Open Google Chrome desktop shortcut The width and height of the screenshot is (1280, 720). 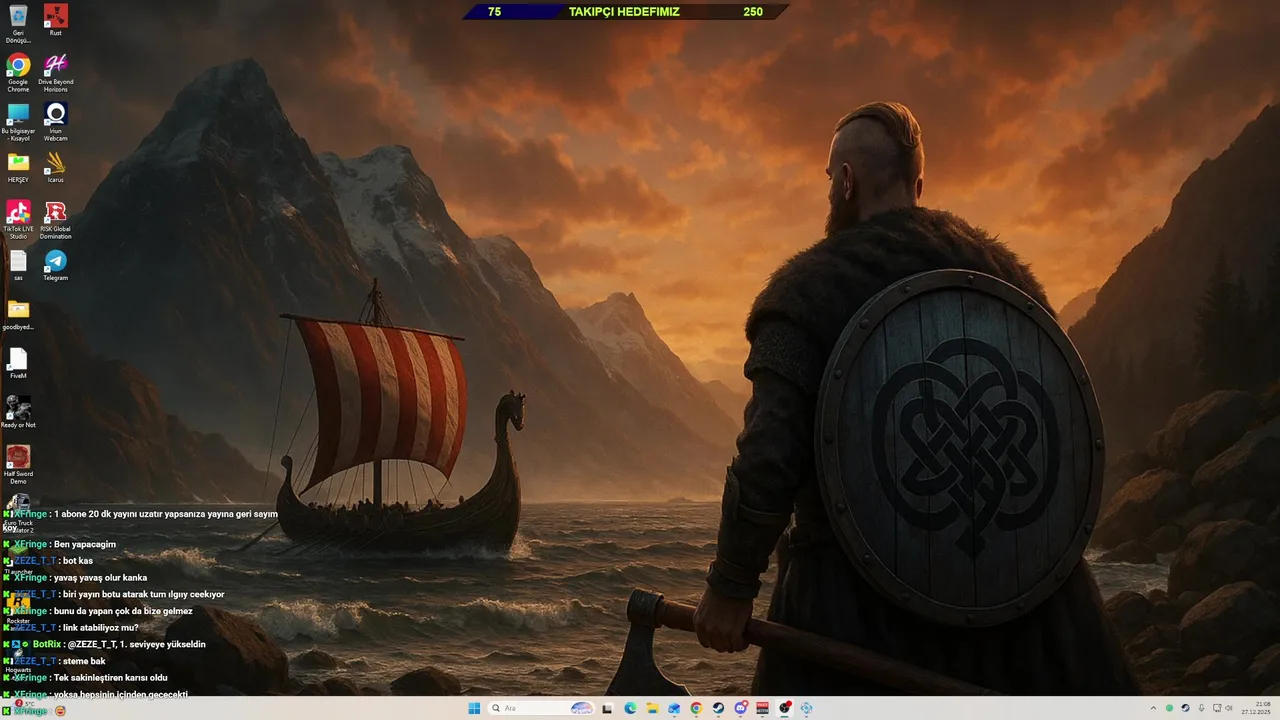point(18,72)
